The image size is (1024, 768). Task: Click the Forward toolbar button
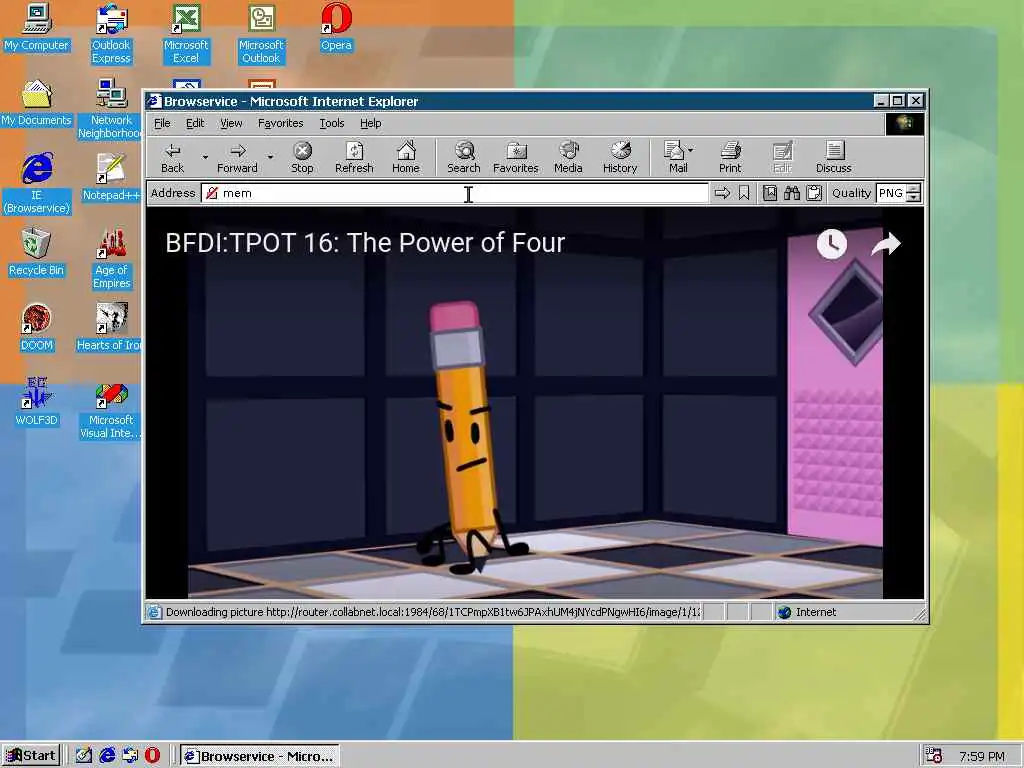click(x=237, y=157)
